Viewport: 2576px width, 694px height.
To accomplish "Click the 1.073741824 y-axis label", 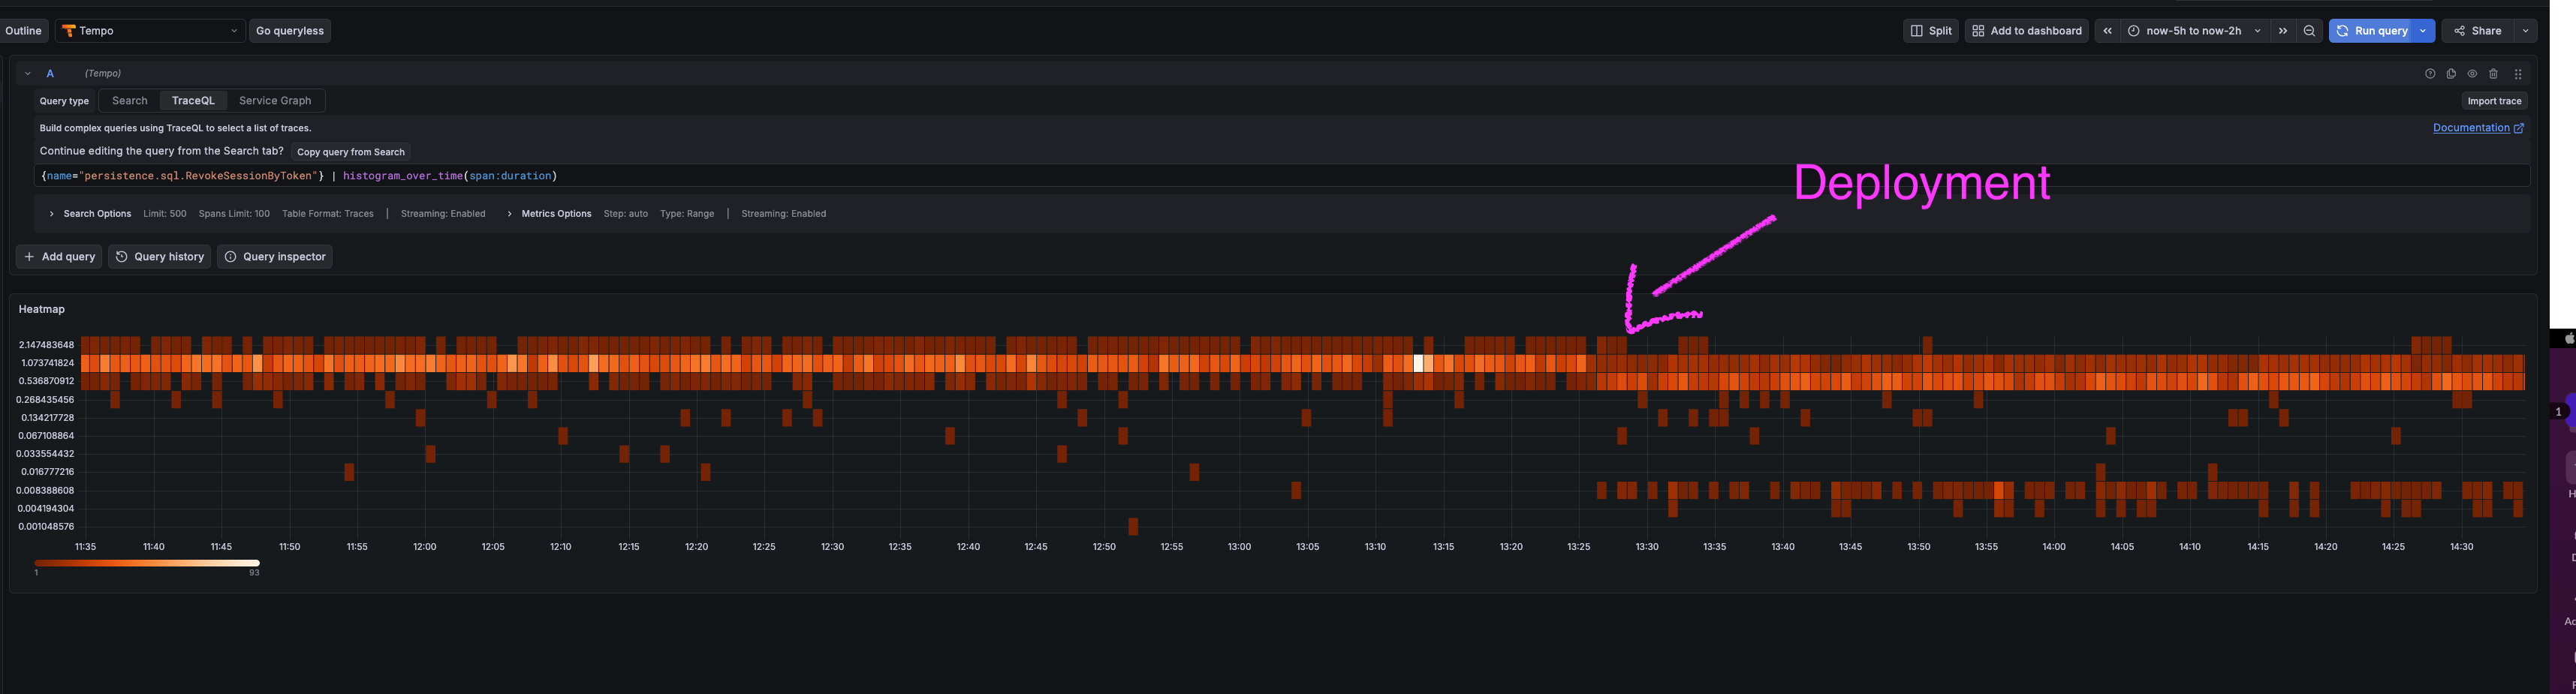I will [x=47, y=363].
